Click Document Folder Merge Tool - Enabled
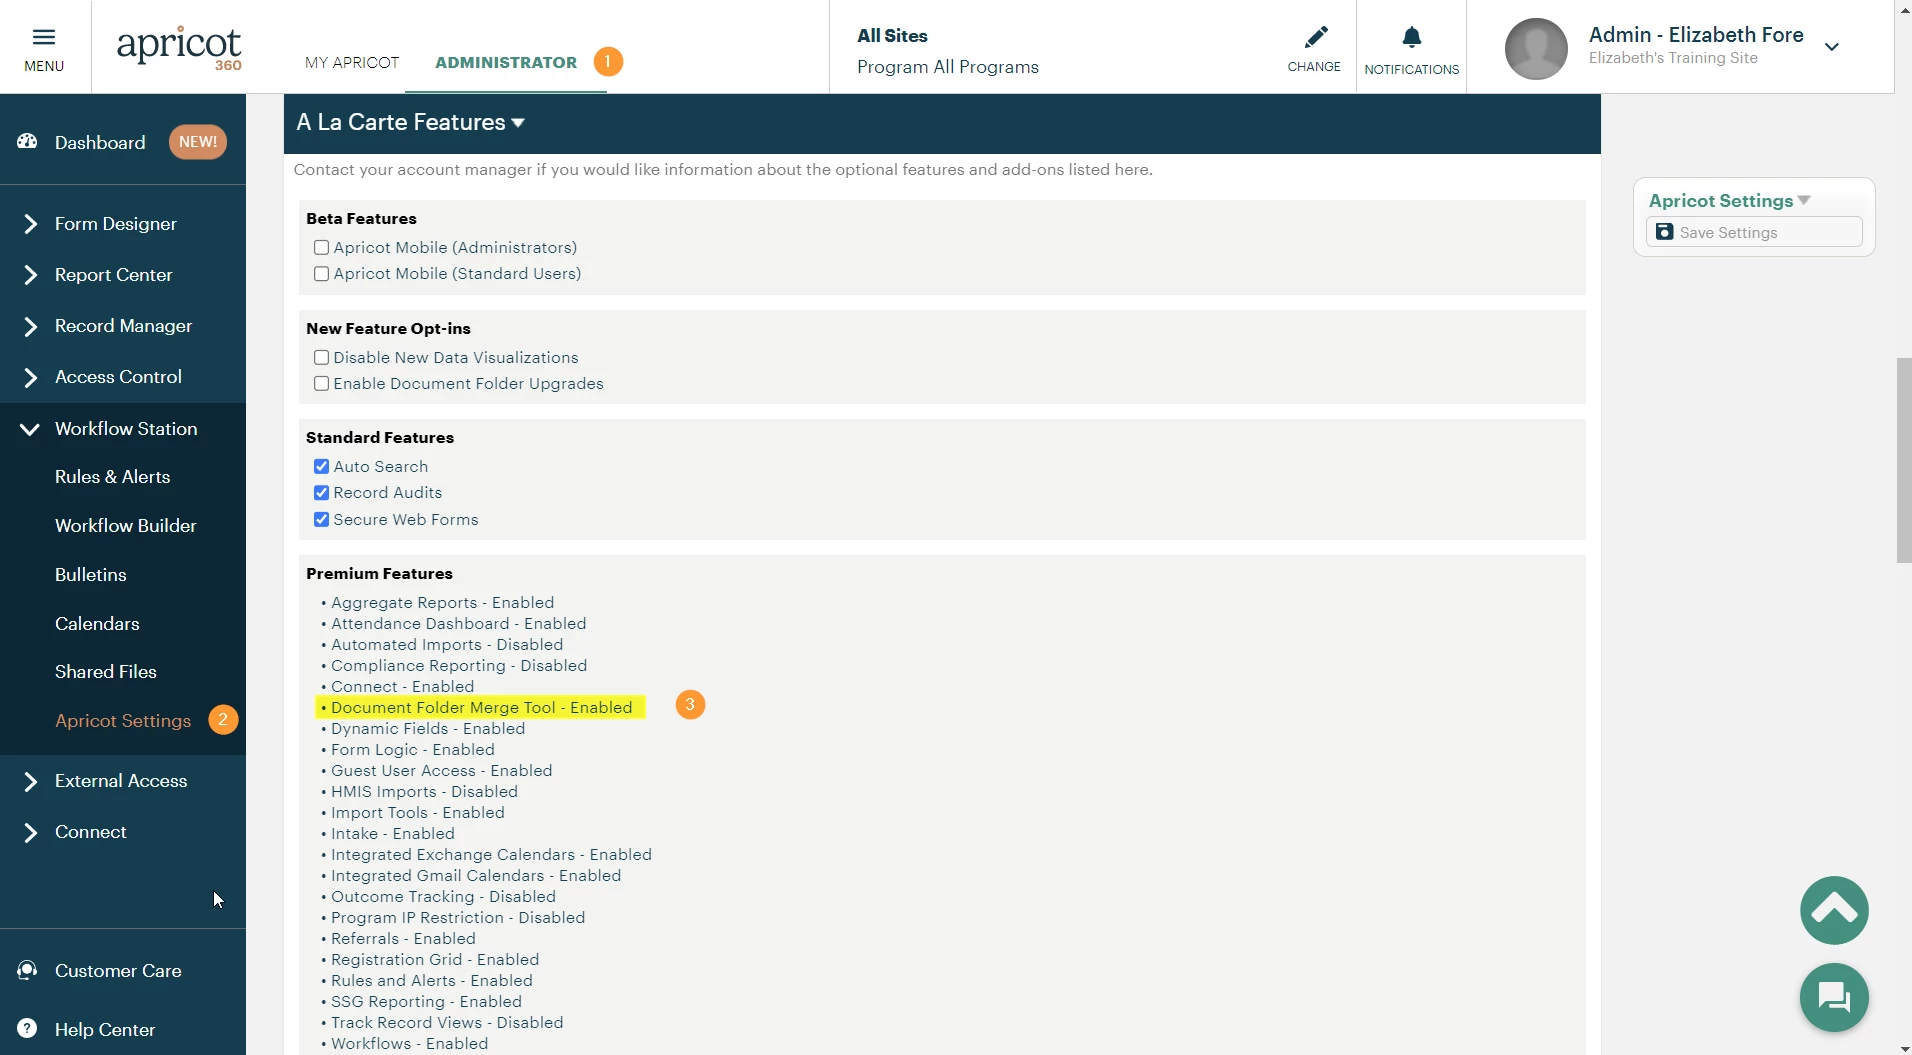This screenshot has height=1055, width=1912. pos(482,708)
